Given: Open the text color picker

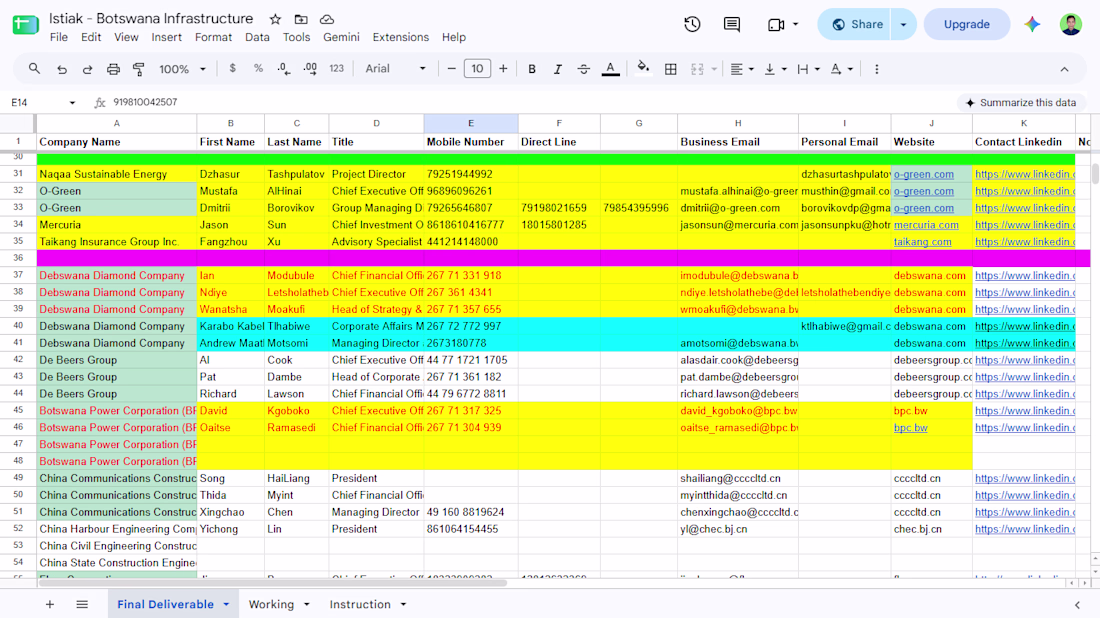Looking at the screenshot, I should tap(610, 69).
